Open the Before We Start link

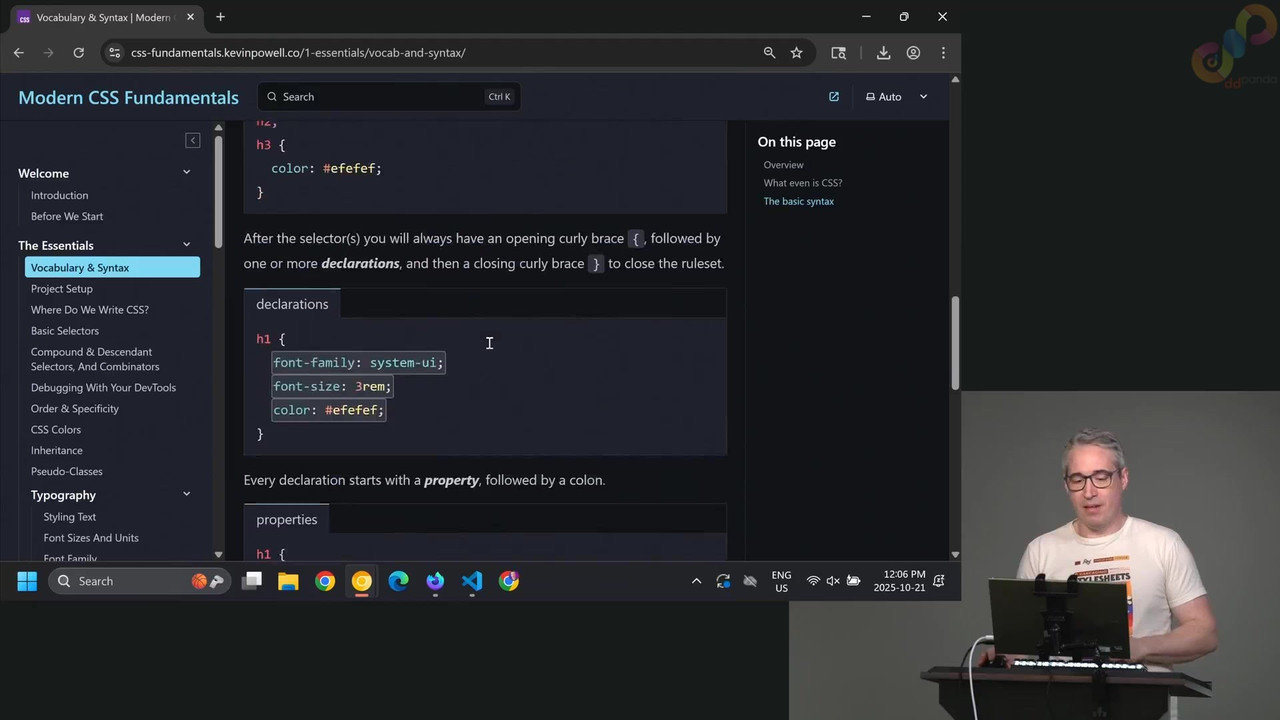[x=67, y=216]
